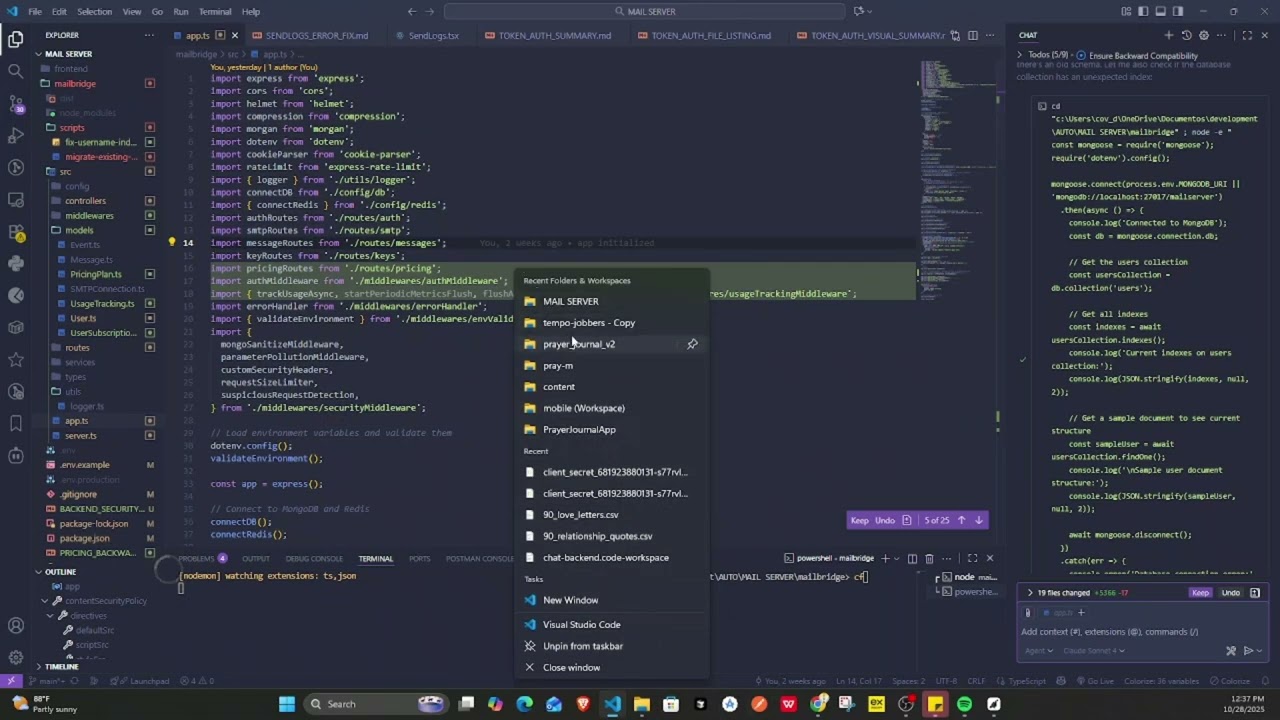The width and height of the screenshot is (1280, 720).
Task: Open notifications bell in status bar
Action: point(1263,681)
